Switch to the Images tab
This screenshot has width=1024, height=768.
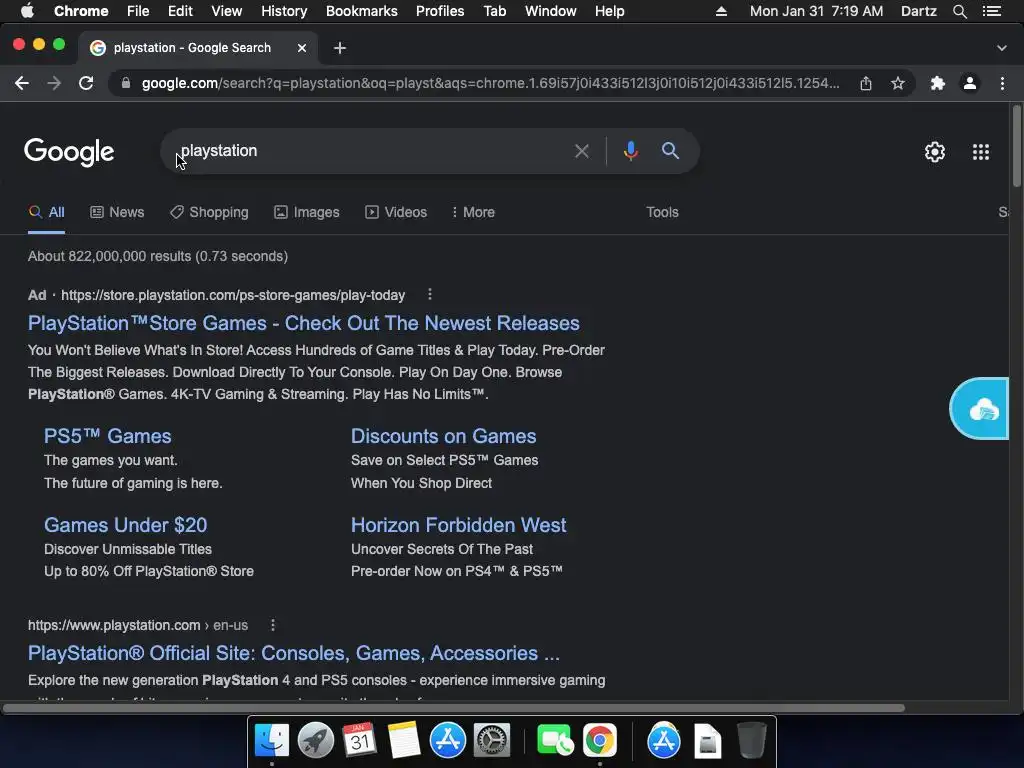[x=306, y=212]
